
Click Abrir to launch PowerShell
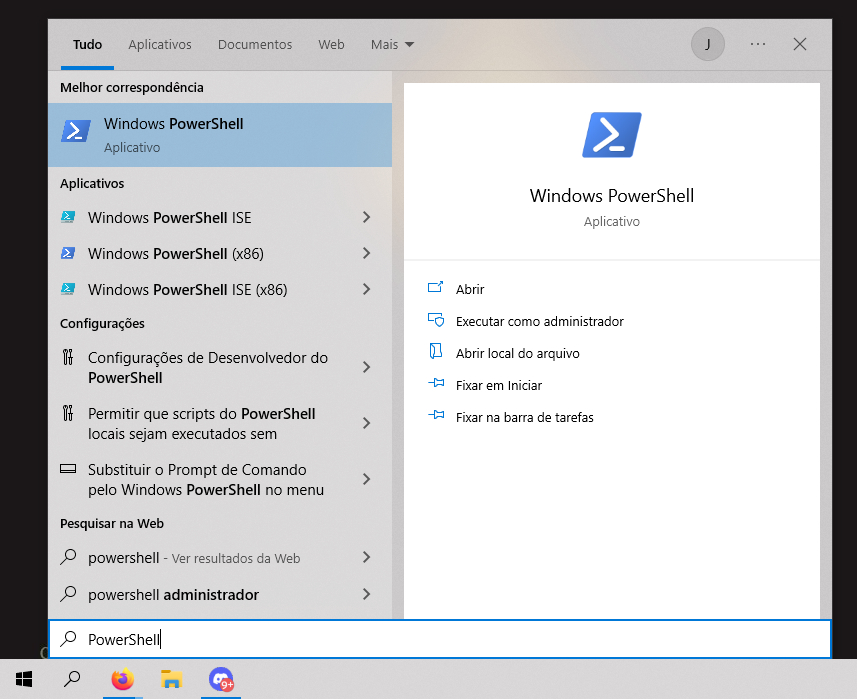click(470, 289)
